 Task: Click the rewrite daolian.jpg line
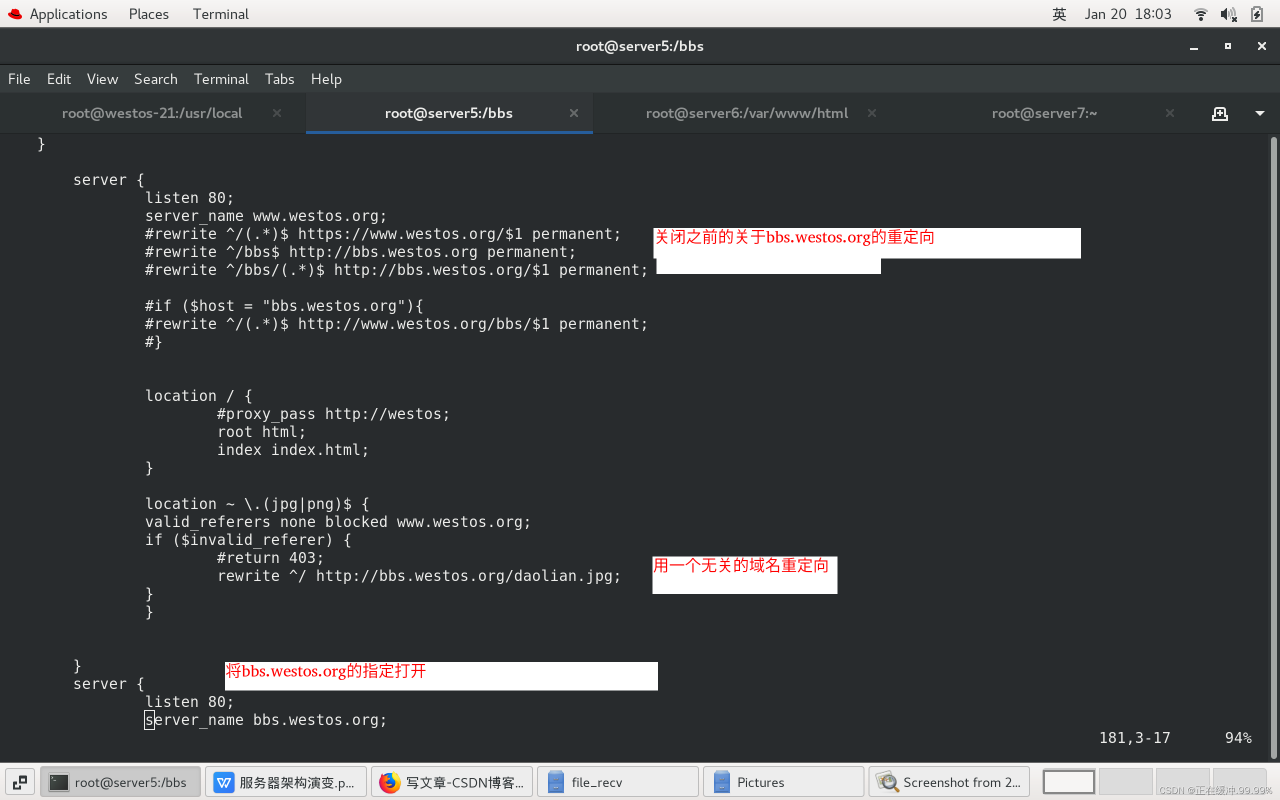pyautogui.click(x=419, y=576)
